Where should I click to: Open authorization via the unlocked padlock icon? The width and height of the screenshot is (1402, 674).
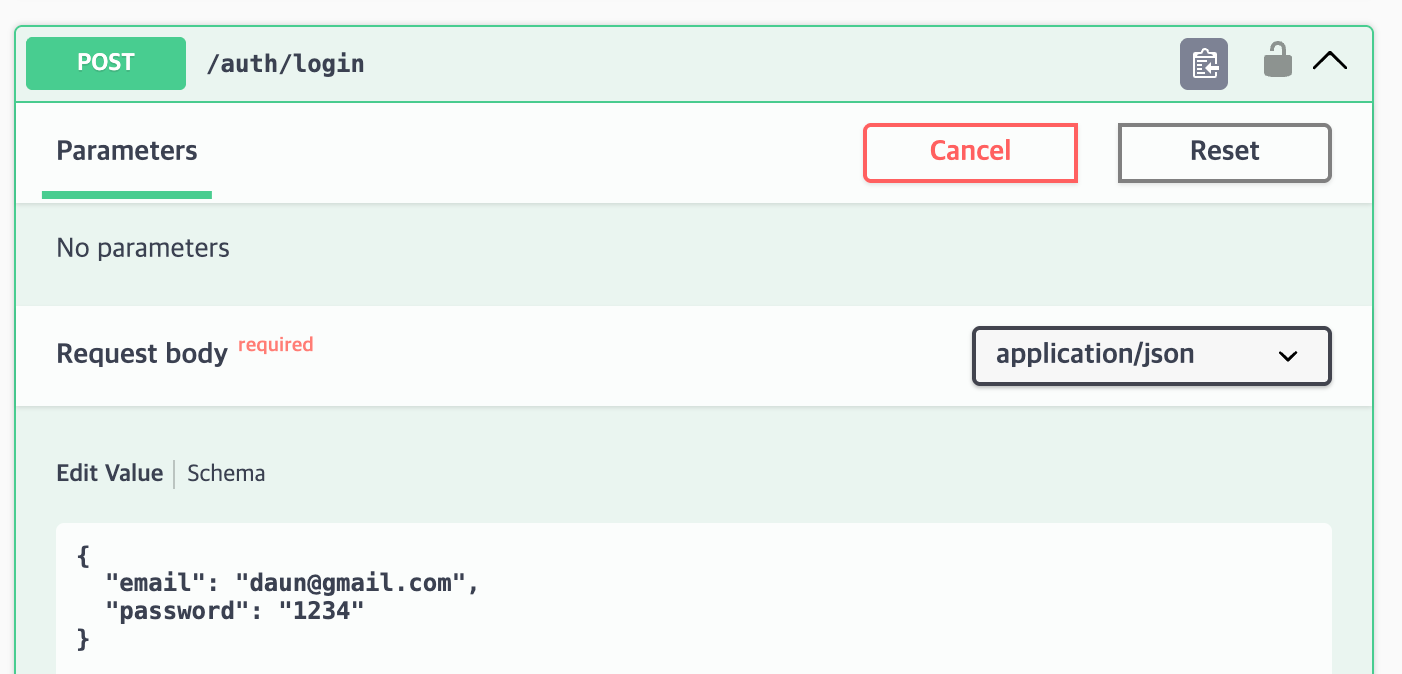(x=1277, y=60)
